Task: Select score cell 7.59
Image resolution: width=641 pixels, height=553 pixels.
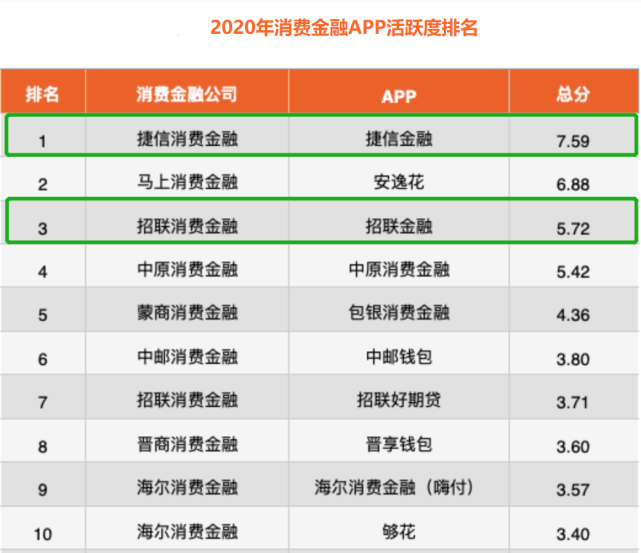Action: (573, 141)
